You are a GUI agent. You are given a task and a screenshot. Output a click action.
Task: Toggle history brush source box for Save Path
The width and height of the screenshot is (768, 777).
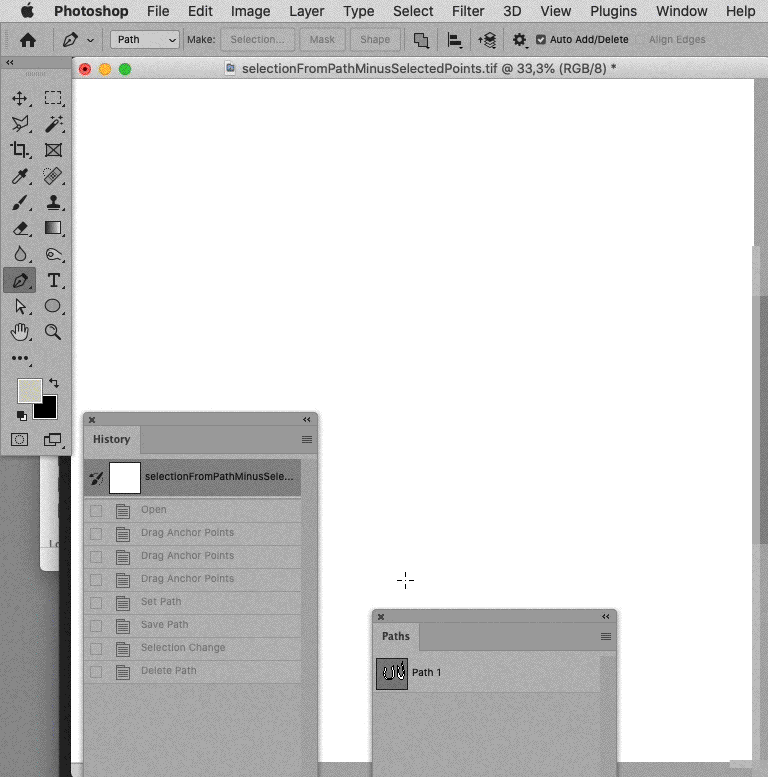pos(96,625)
